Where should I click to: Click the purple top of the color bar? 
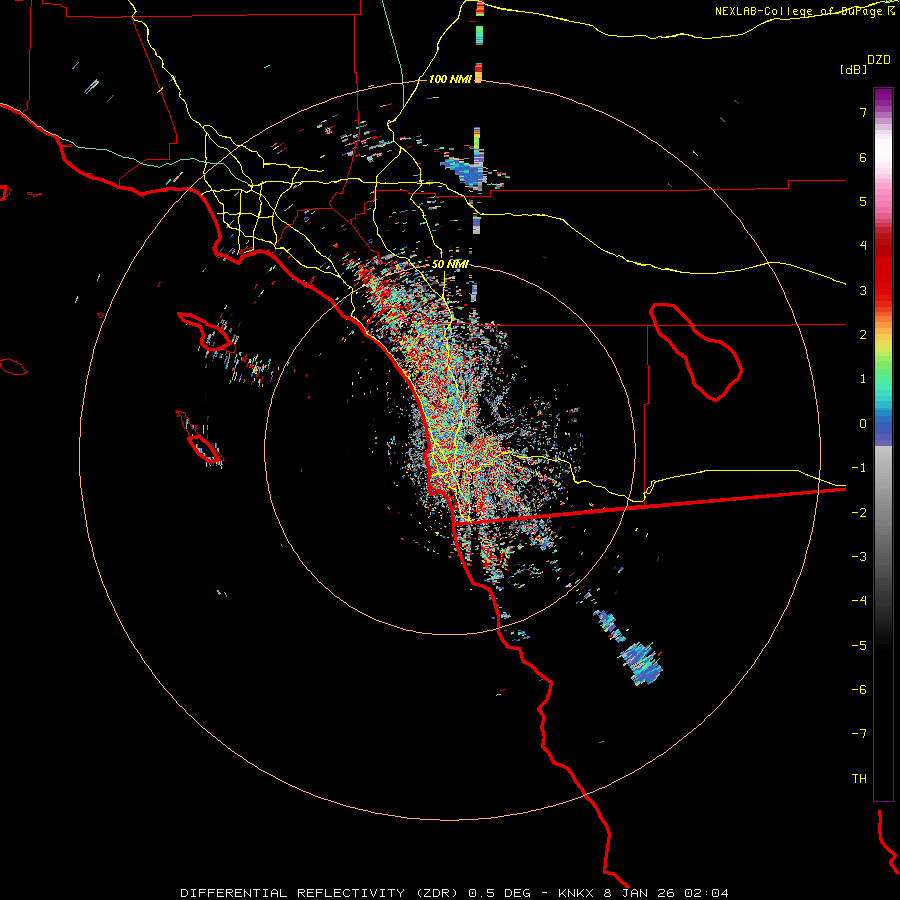tap(883, 98)
